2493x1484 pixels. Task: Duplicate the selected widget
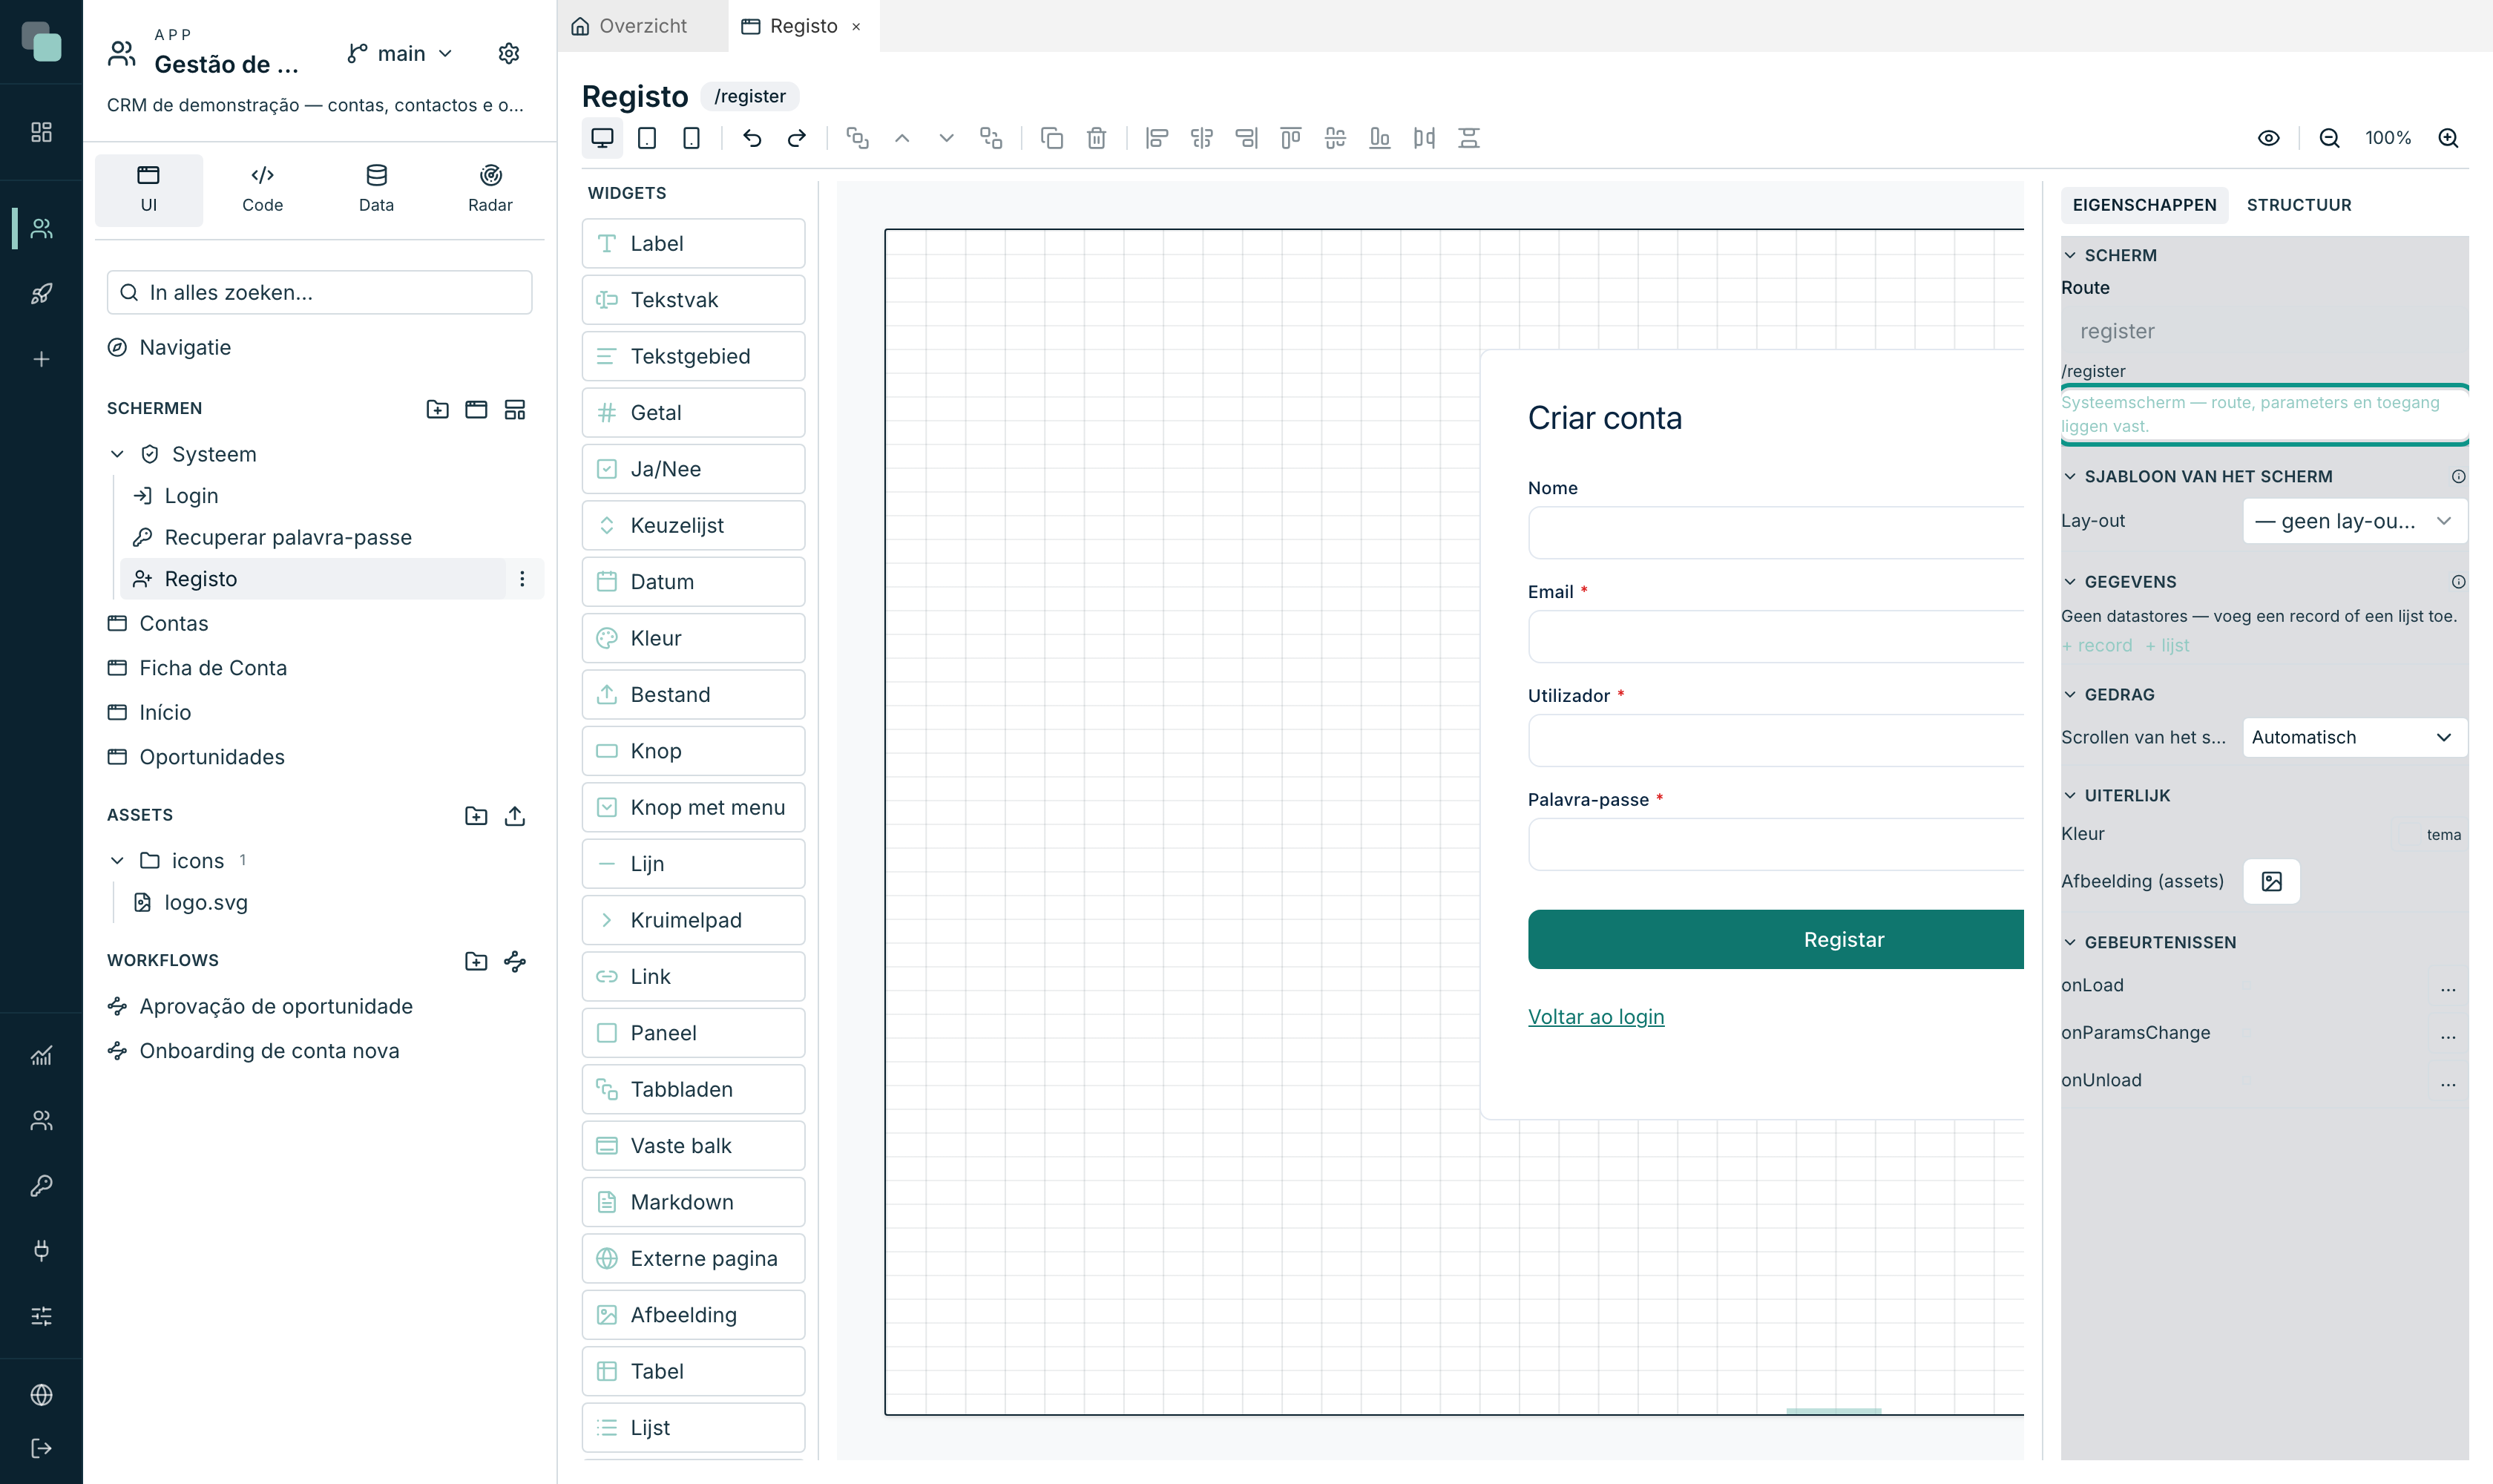[1052, 138]
